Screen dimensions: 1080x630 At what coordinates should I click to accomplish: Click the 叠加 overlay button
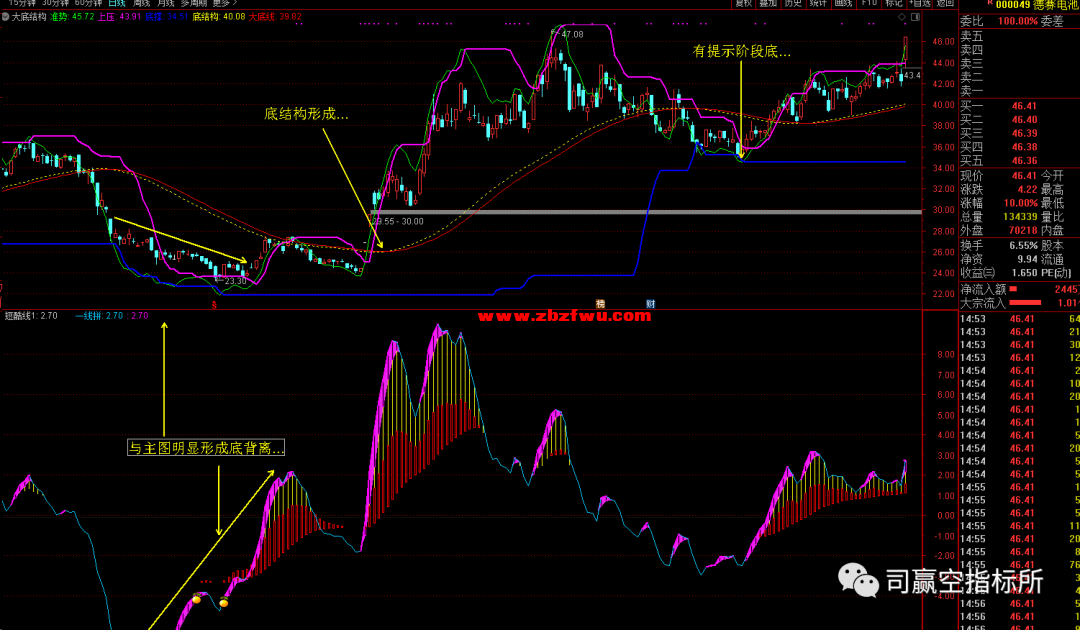769,3
